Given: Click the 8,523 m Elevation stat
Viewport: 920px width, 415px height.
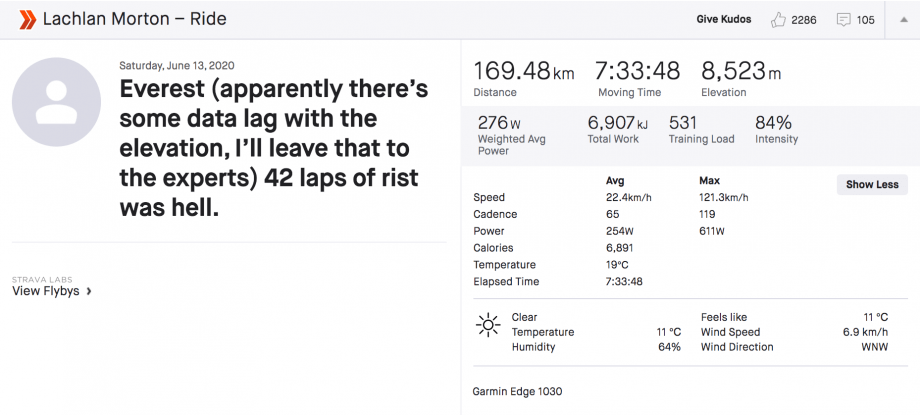Looking at the screenshot, I should 740,72.
